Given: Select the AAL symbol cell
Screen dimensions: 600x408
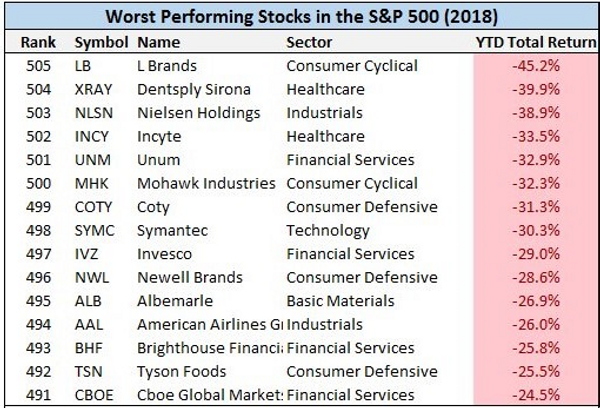Looking at the screenshot, I should (x=88, y=324).
